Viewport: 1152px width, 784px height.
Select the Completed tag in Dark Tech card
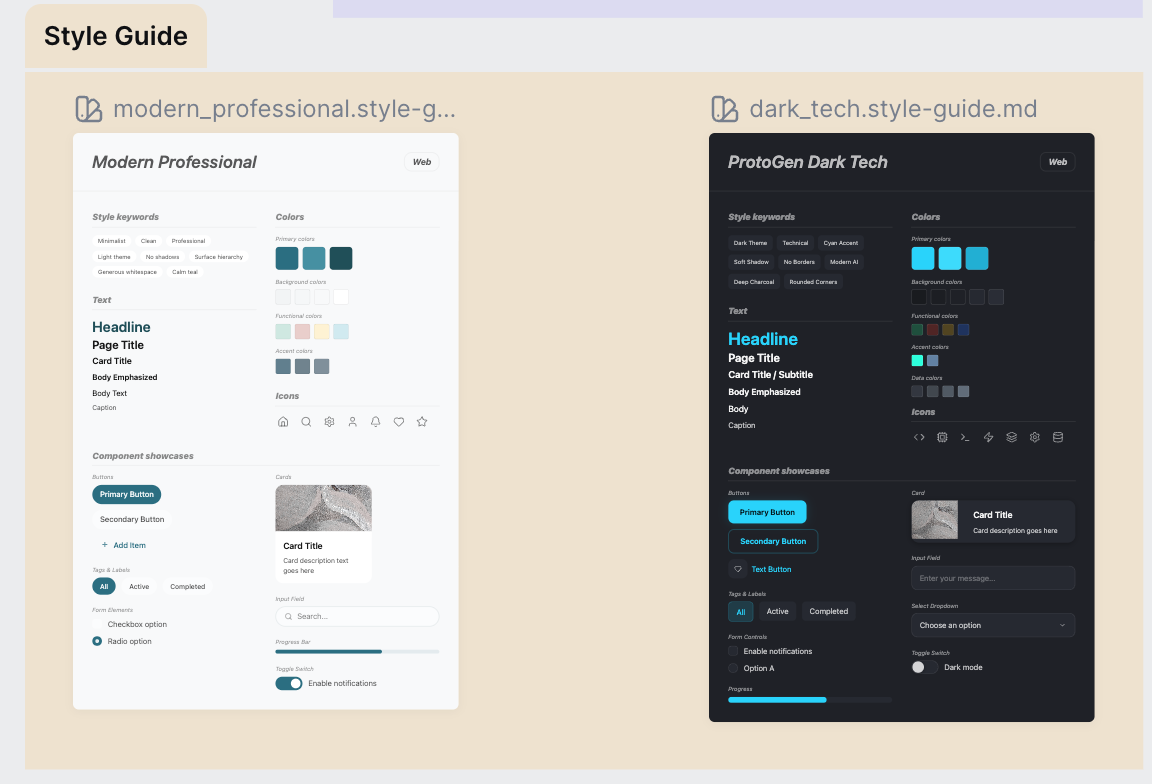click(828, 611)
